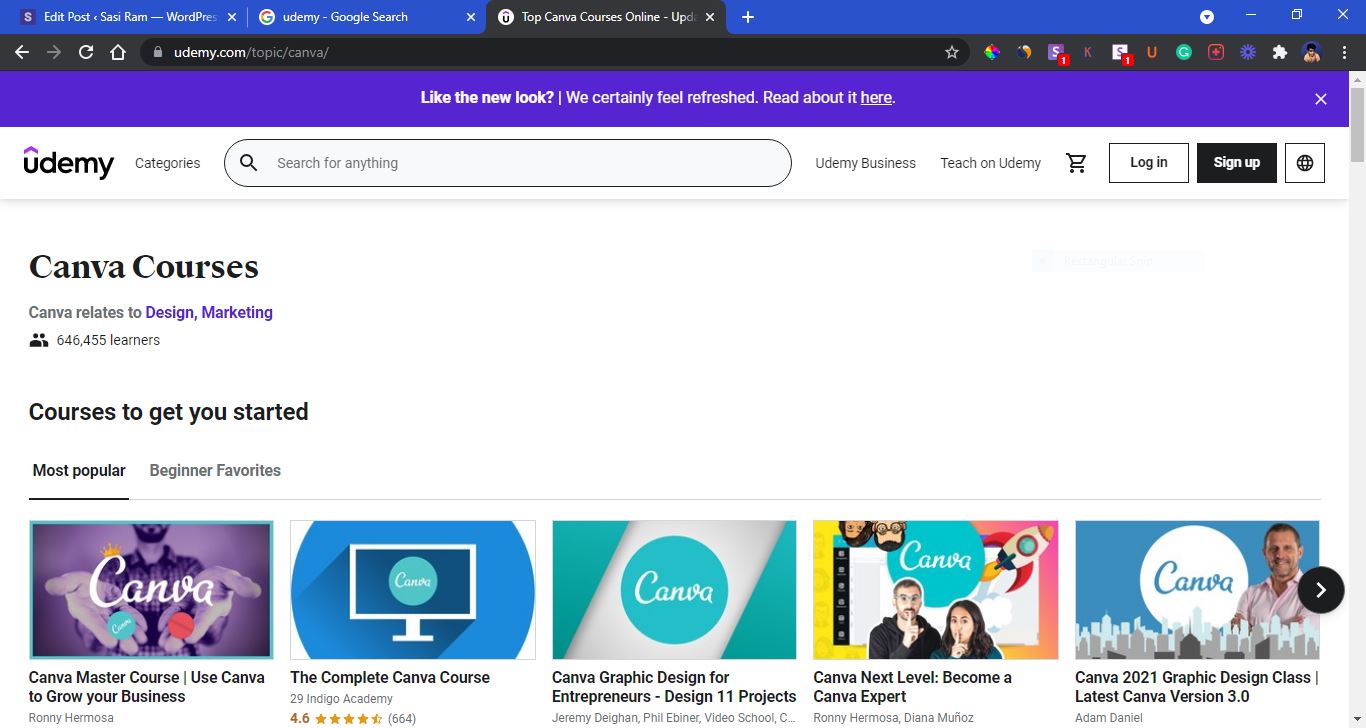Click the colorful wheel extension icon
The width and height of the screenshot is (1366, 728).
click(x=992, y=52)
